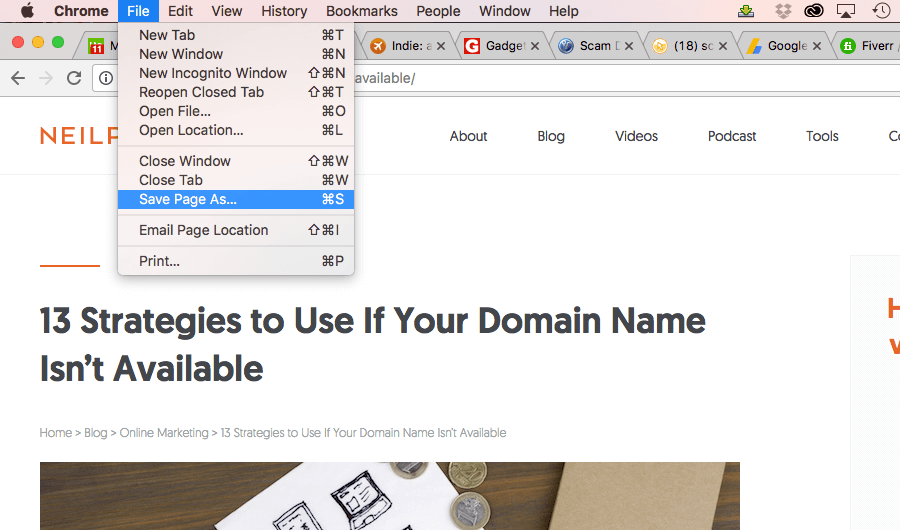900x530 pixels.
Task: Open the Bookmarks menu
Action: pyautogui.click(x=362, y=11)
